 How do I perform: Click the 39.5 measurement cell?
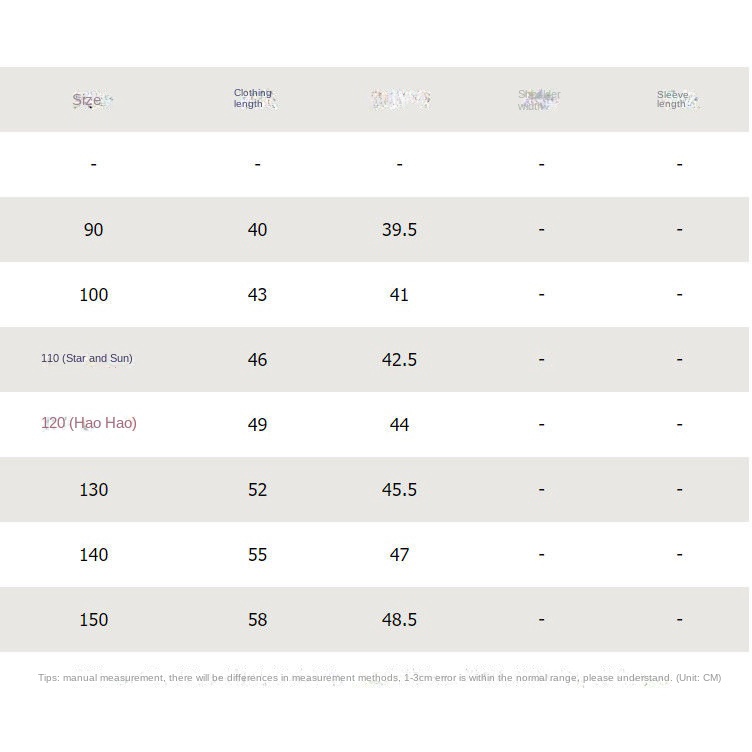pos(399,230)
